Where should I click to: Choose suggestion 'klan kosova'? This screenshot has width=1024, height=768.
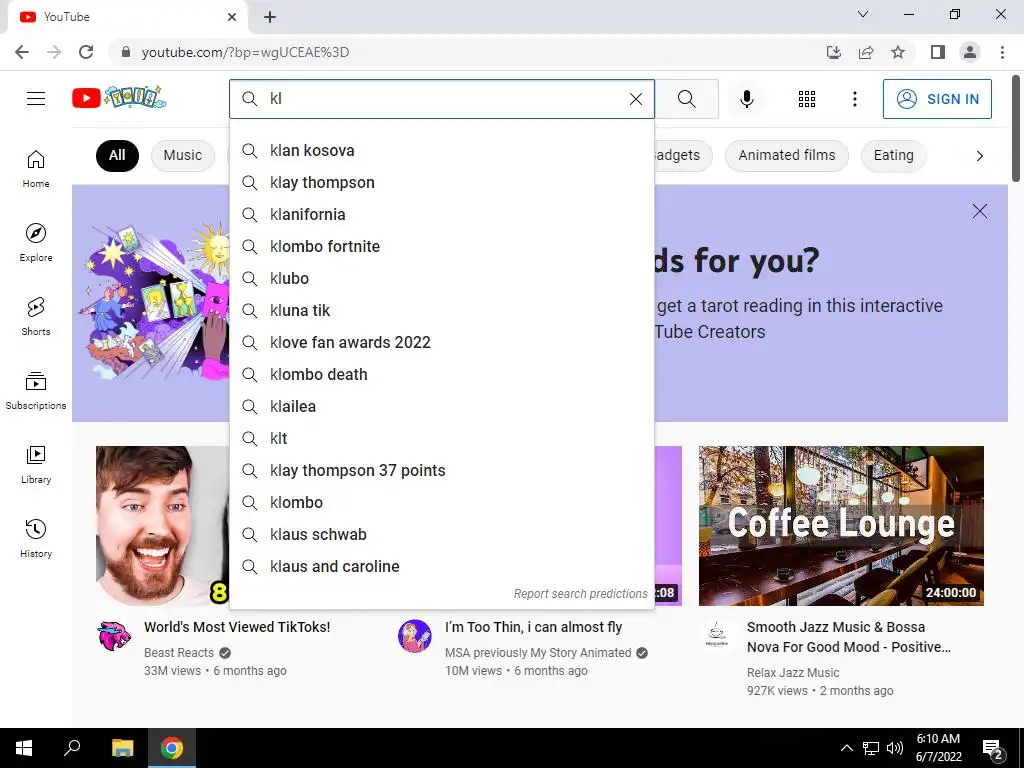coord(442,150)
